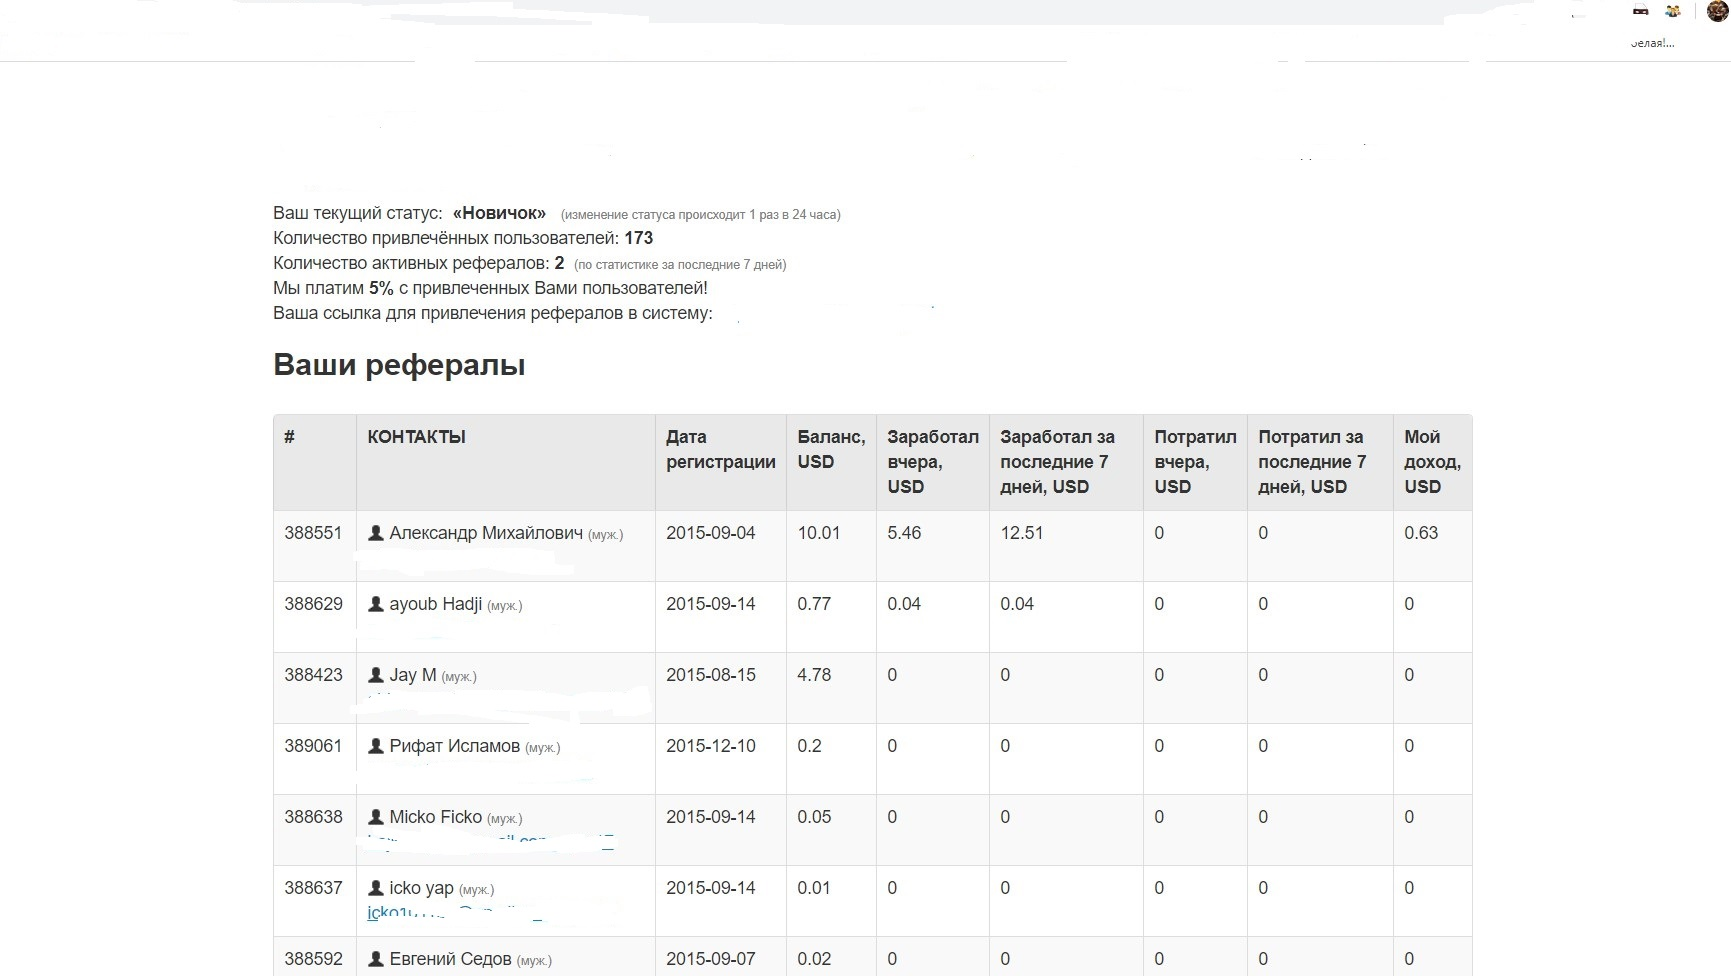Click the Ваши рефералы heading
The width and height of the screenshot is (1731, 976).
(399, 365)
